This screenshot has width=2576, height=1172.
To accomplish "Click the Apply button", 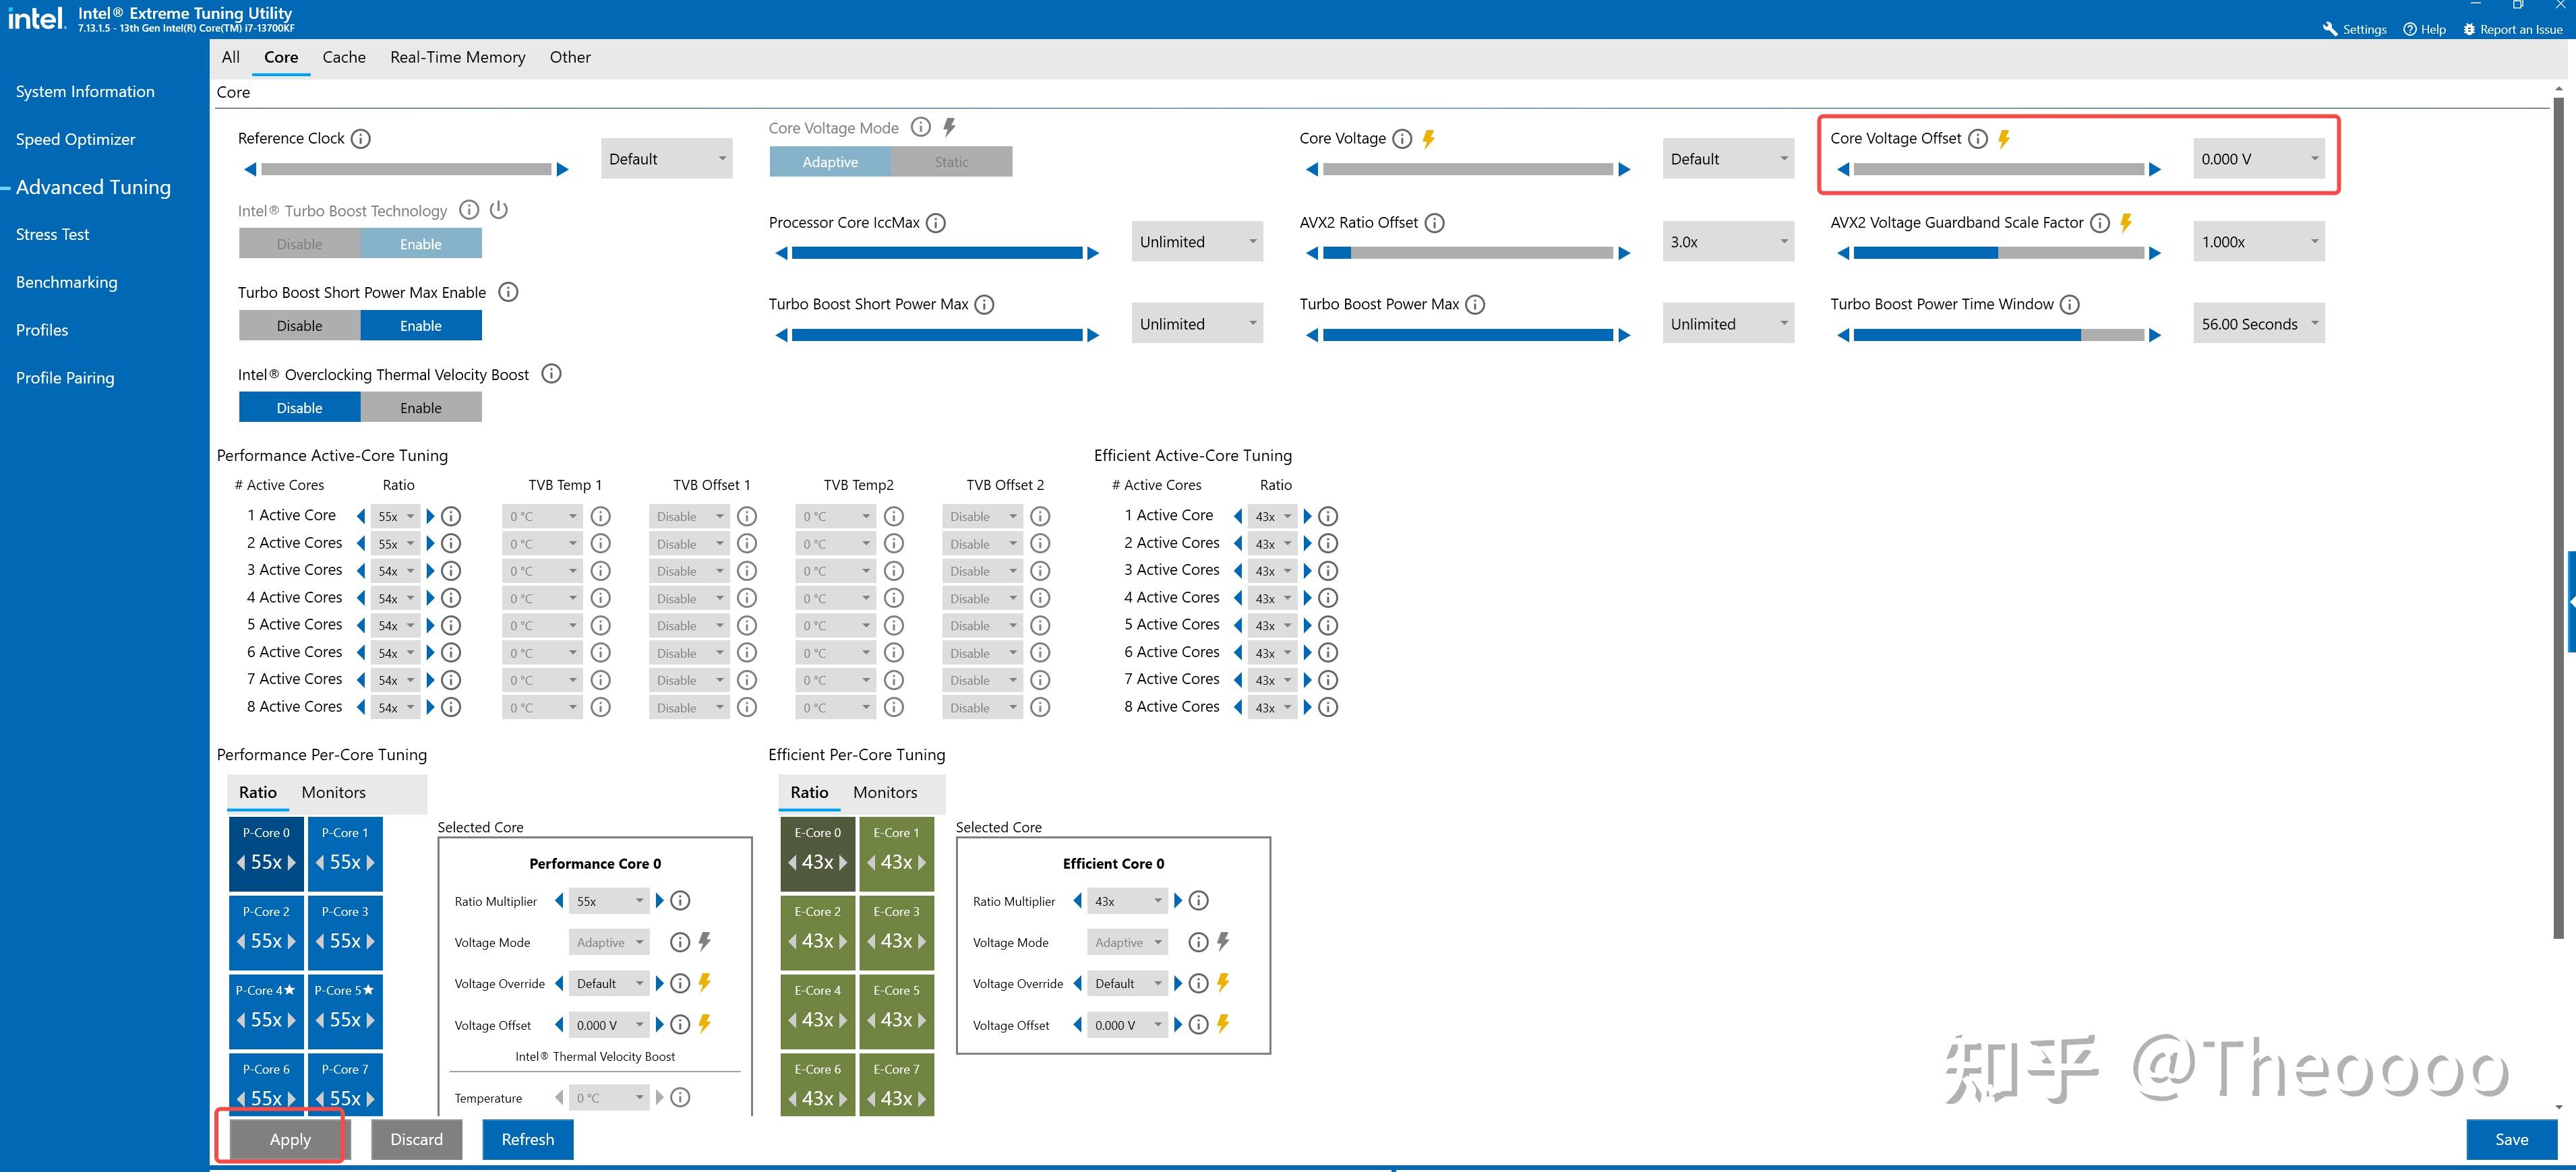I will click(290, 1139).
